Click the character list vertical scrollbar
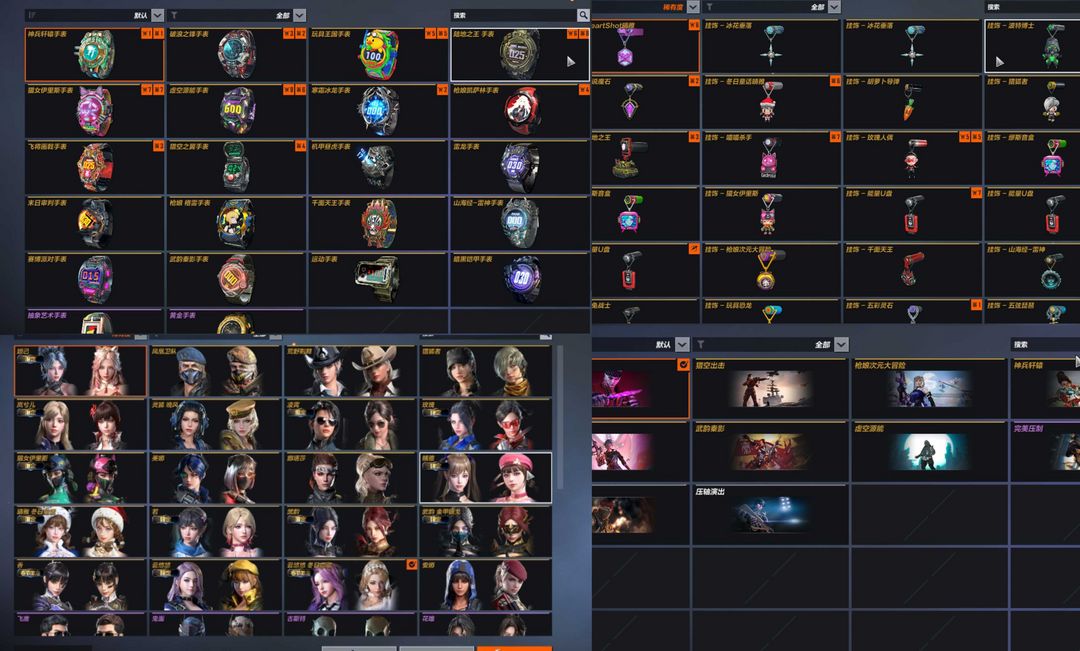 559,417
